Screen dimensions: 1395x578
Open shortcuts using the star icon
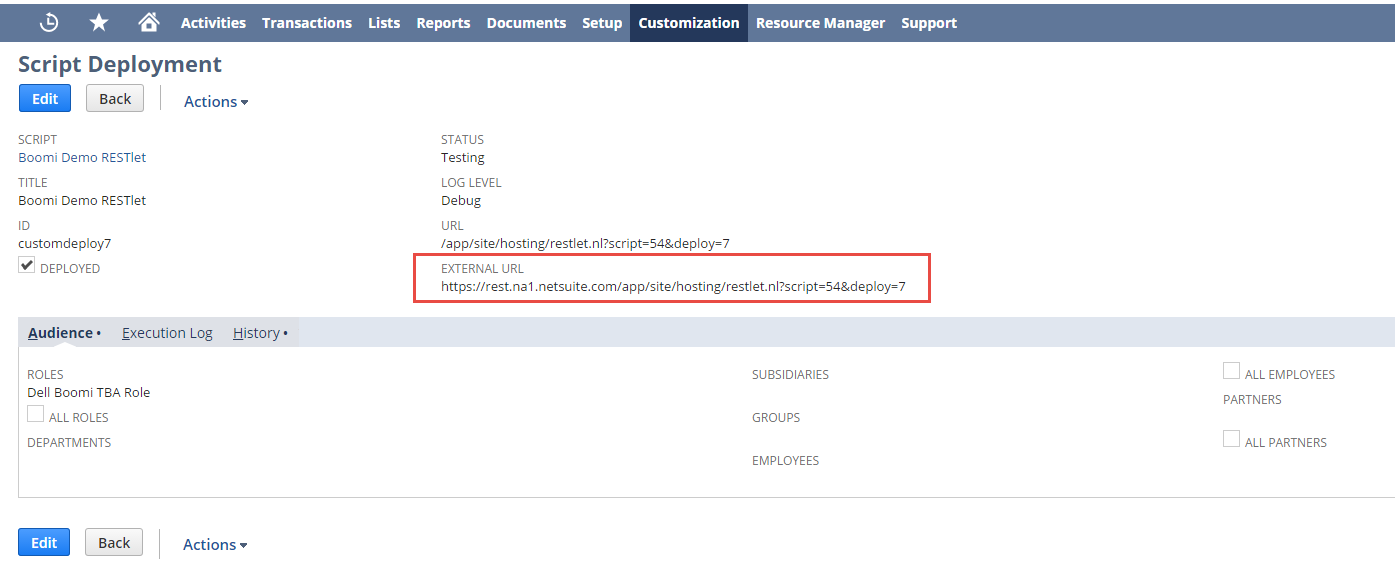point(98,21)
